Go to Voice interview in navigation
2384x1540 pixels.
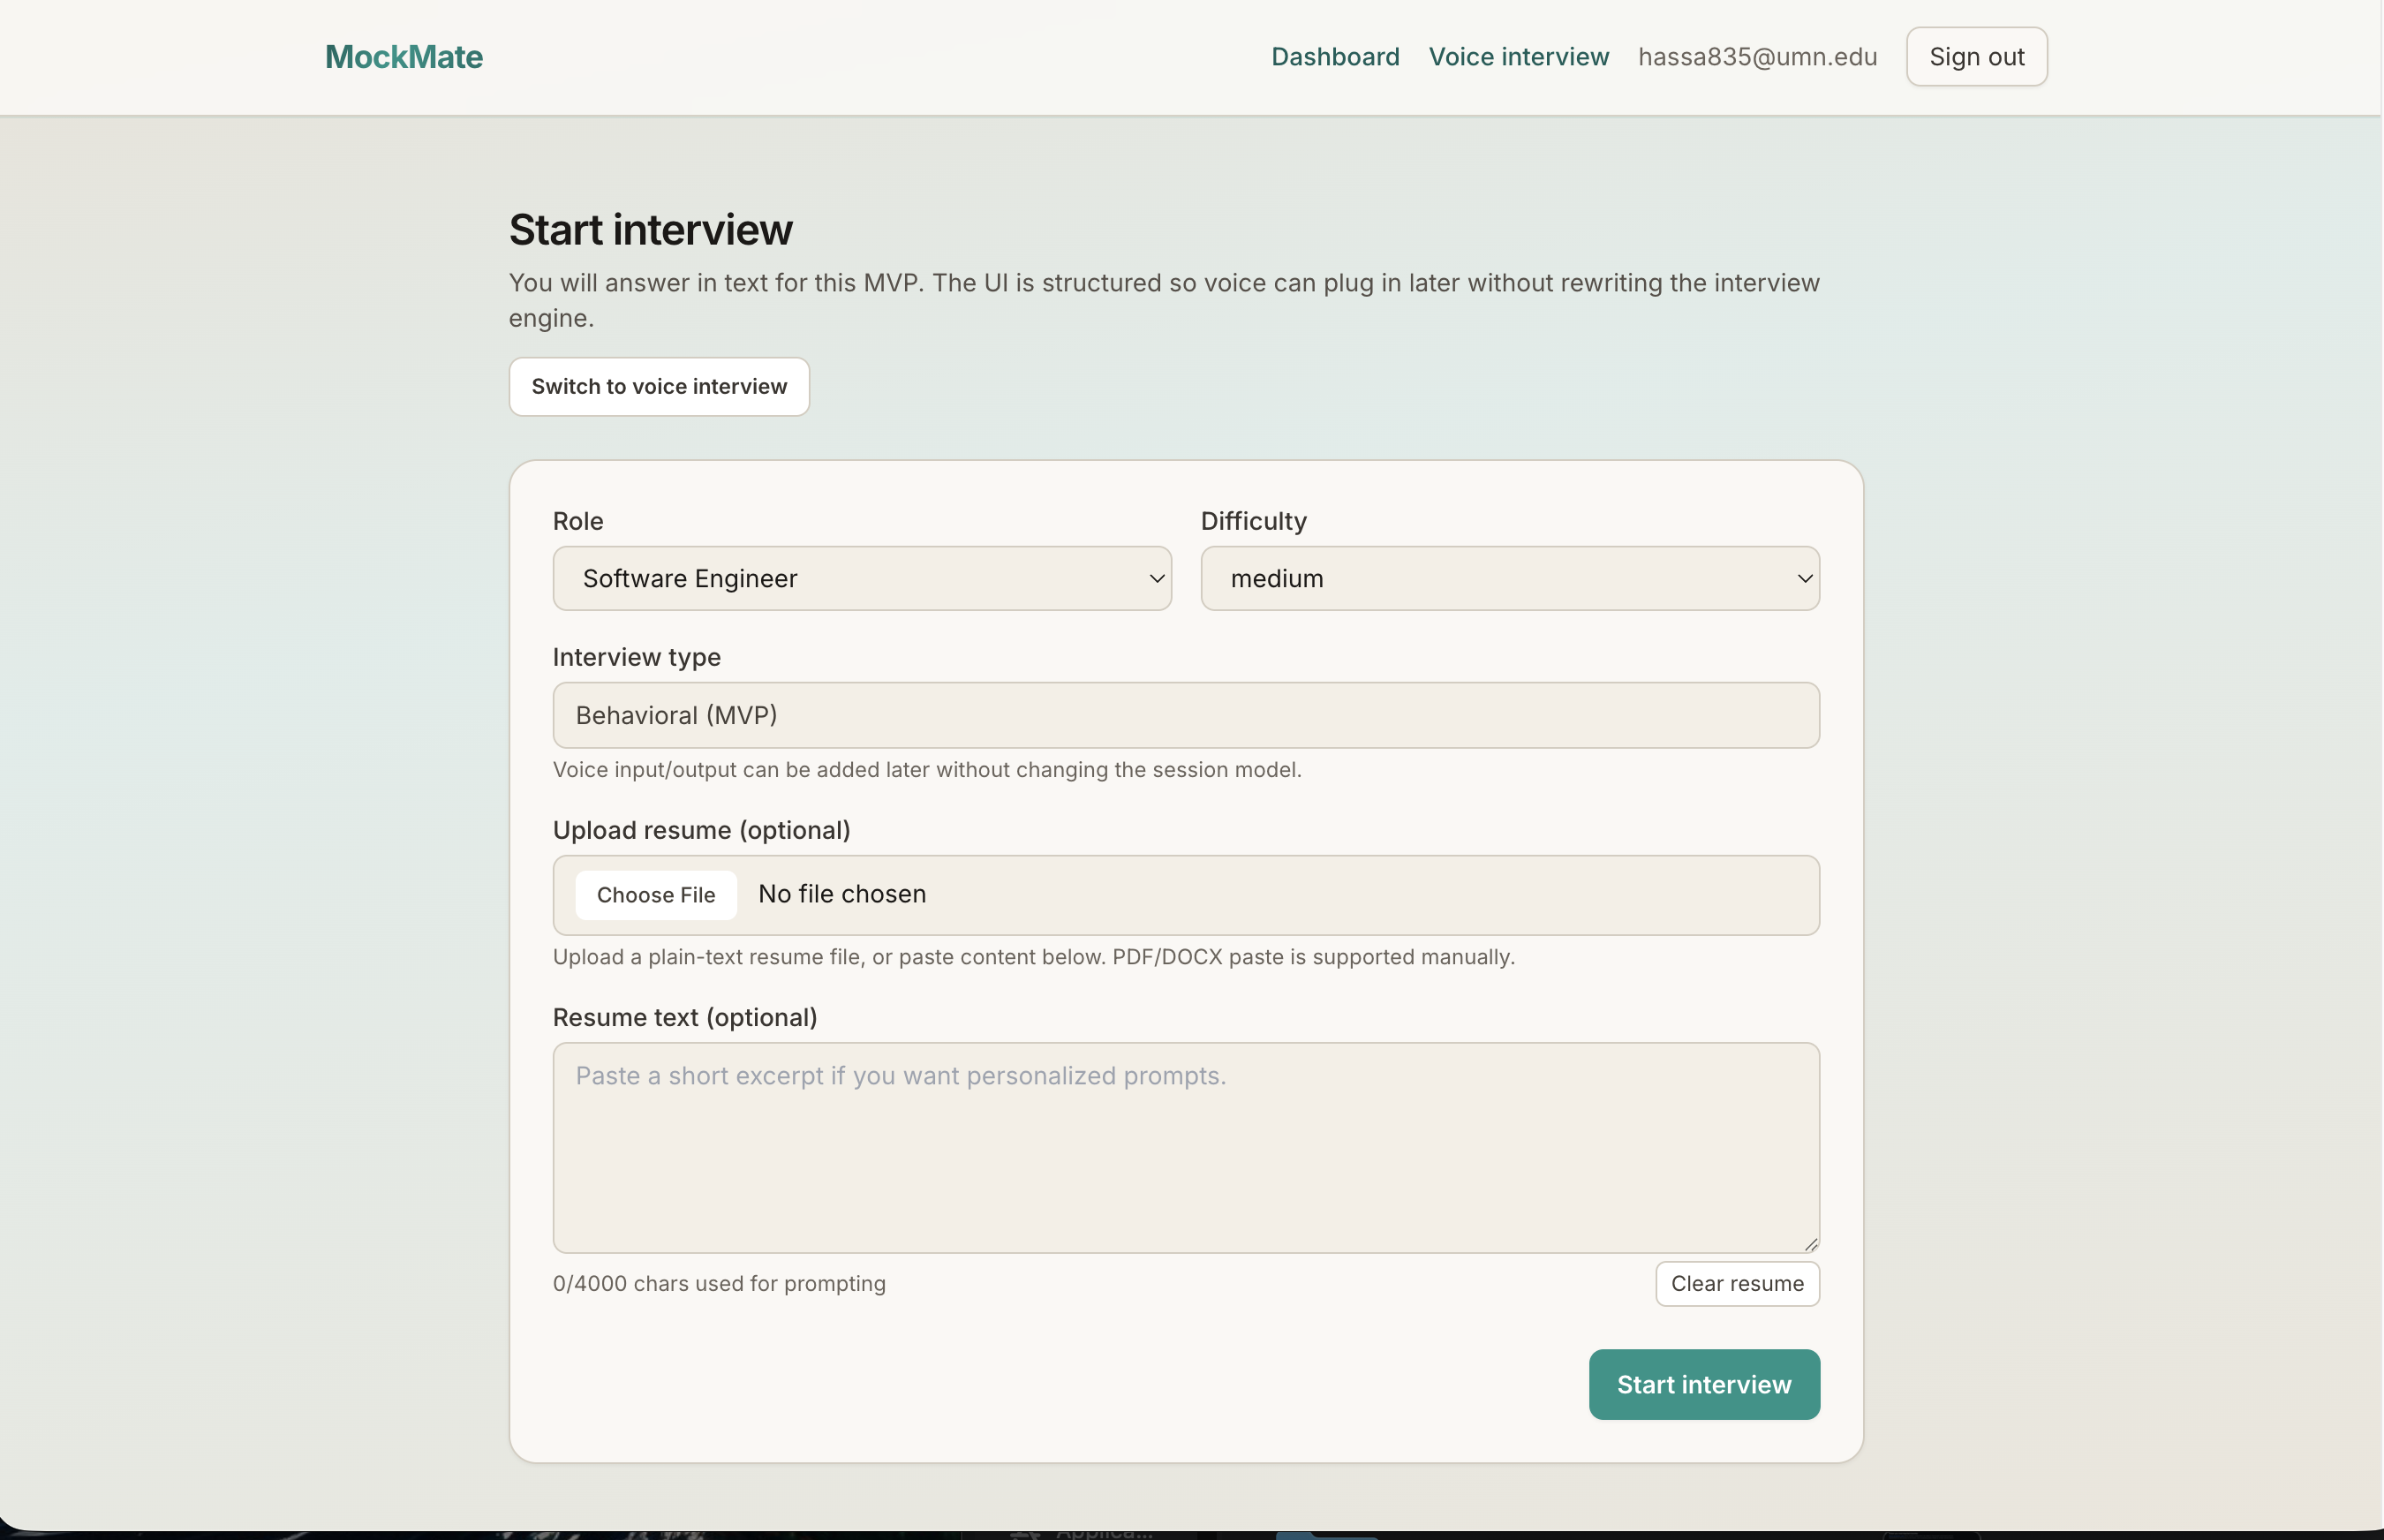(x=1518, y=57)
